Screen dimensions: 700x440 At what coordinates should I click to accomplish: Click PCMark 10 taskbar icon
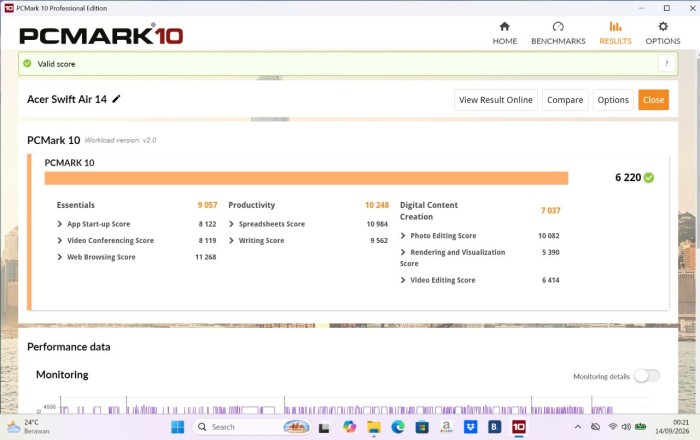[518, 427]
